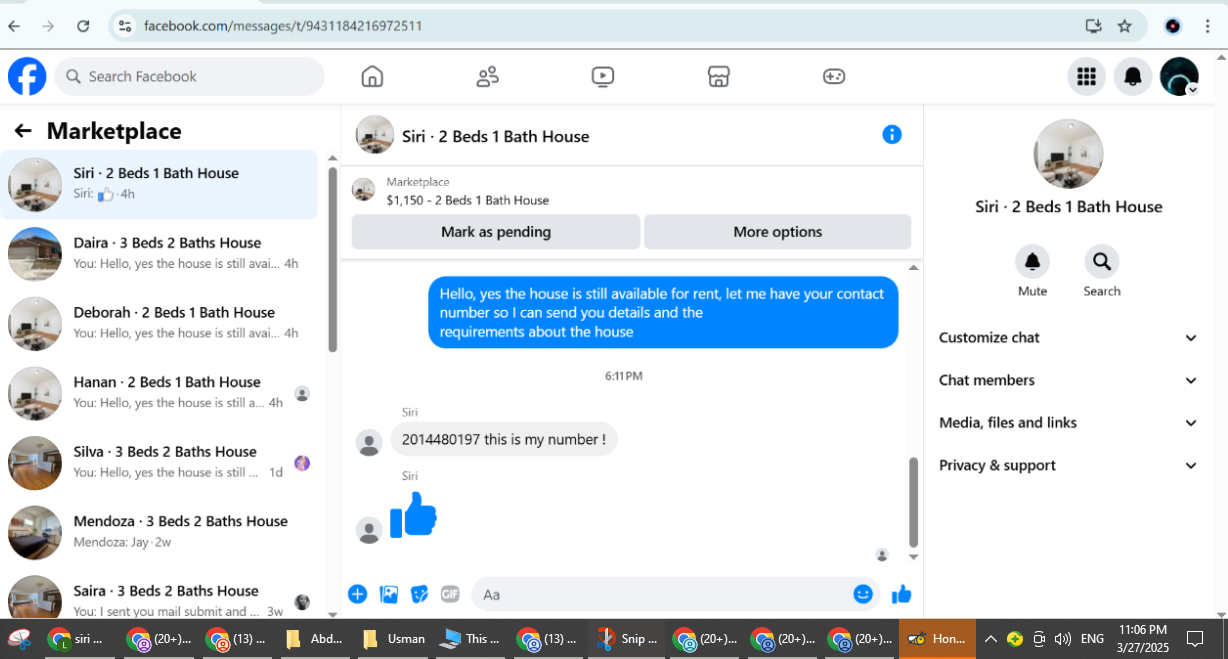Click the message '2014480197 this is my number !'
Screen dimensions: 1228x659
tap(504, 439)
